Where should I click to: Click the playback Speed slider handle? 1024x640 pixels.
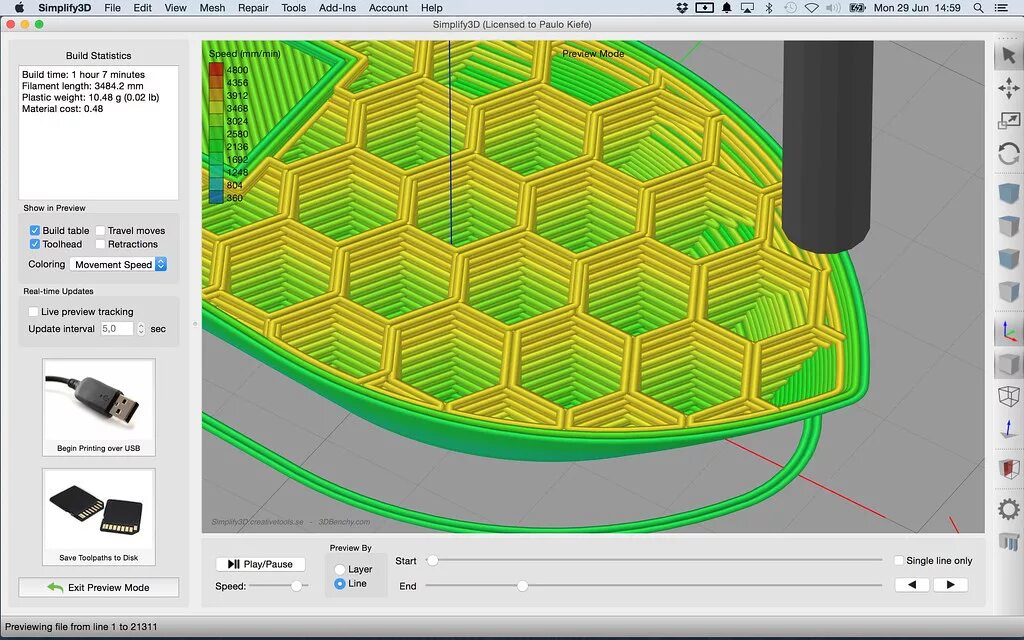click(296, 586)
